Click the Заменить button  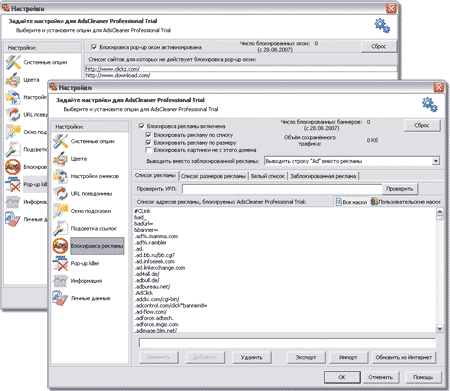[159, 357]
